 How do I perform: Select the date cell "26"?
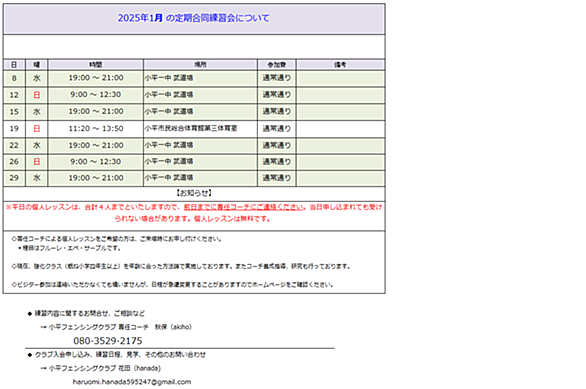tap(14, 161)
